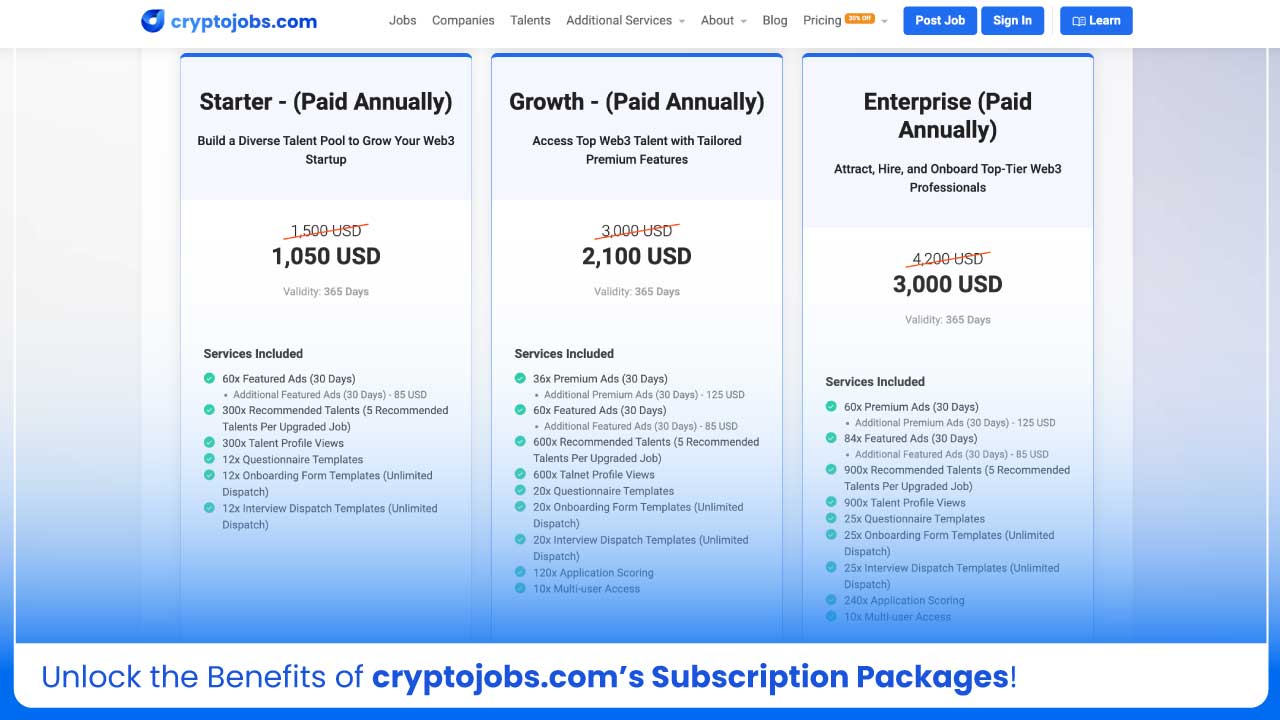Click the Enterprise (Paid Annually) plan heading

point(947,114)
